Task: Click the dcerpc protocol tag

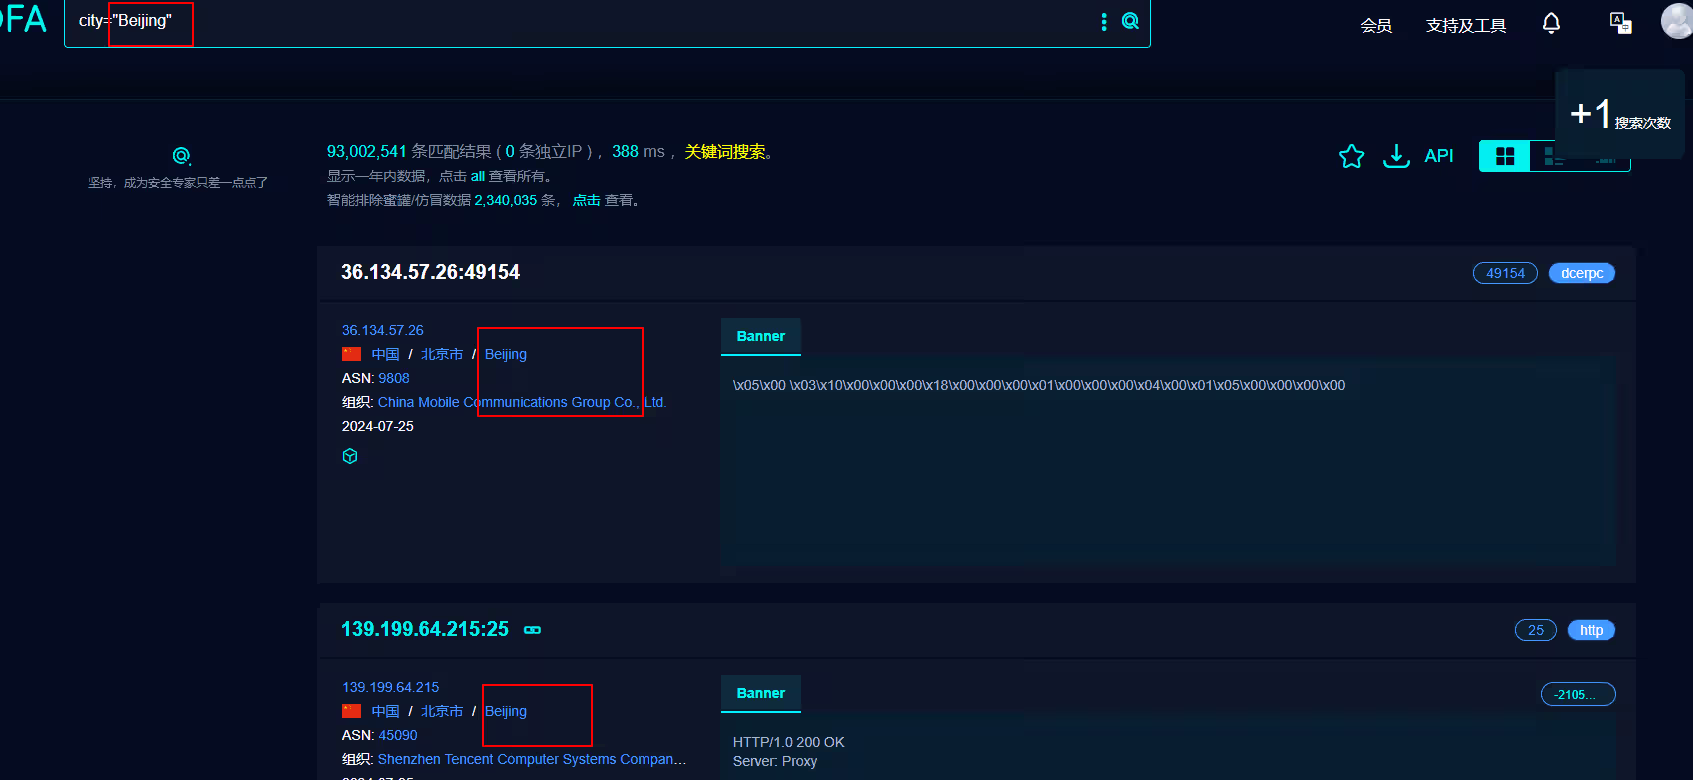Action: click(x=1581, y=273)
